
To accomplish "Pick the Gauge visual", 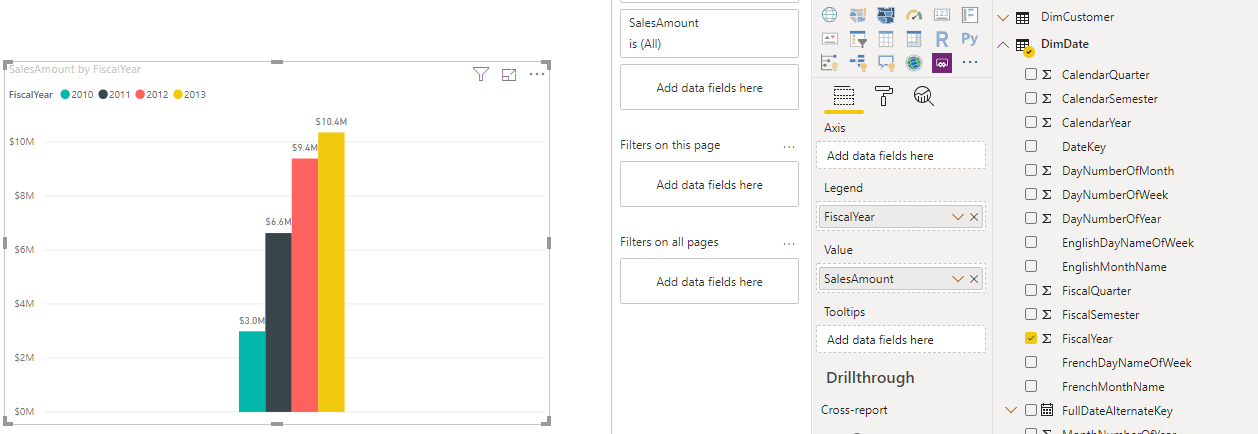I will tap(913, 15).
